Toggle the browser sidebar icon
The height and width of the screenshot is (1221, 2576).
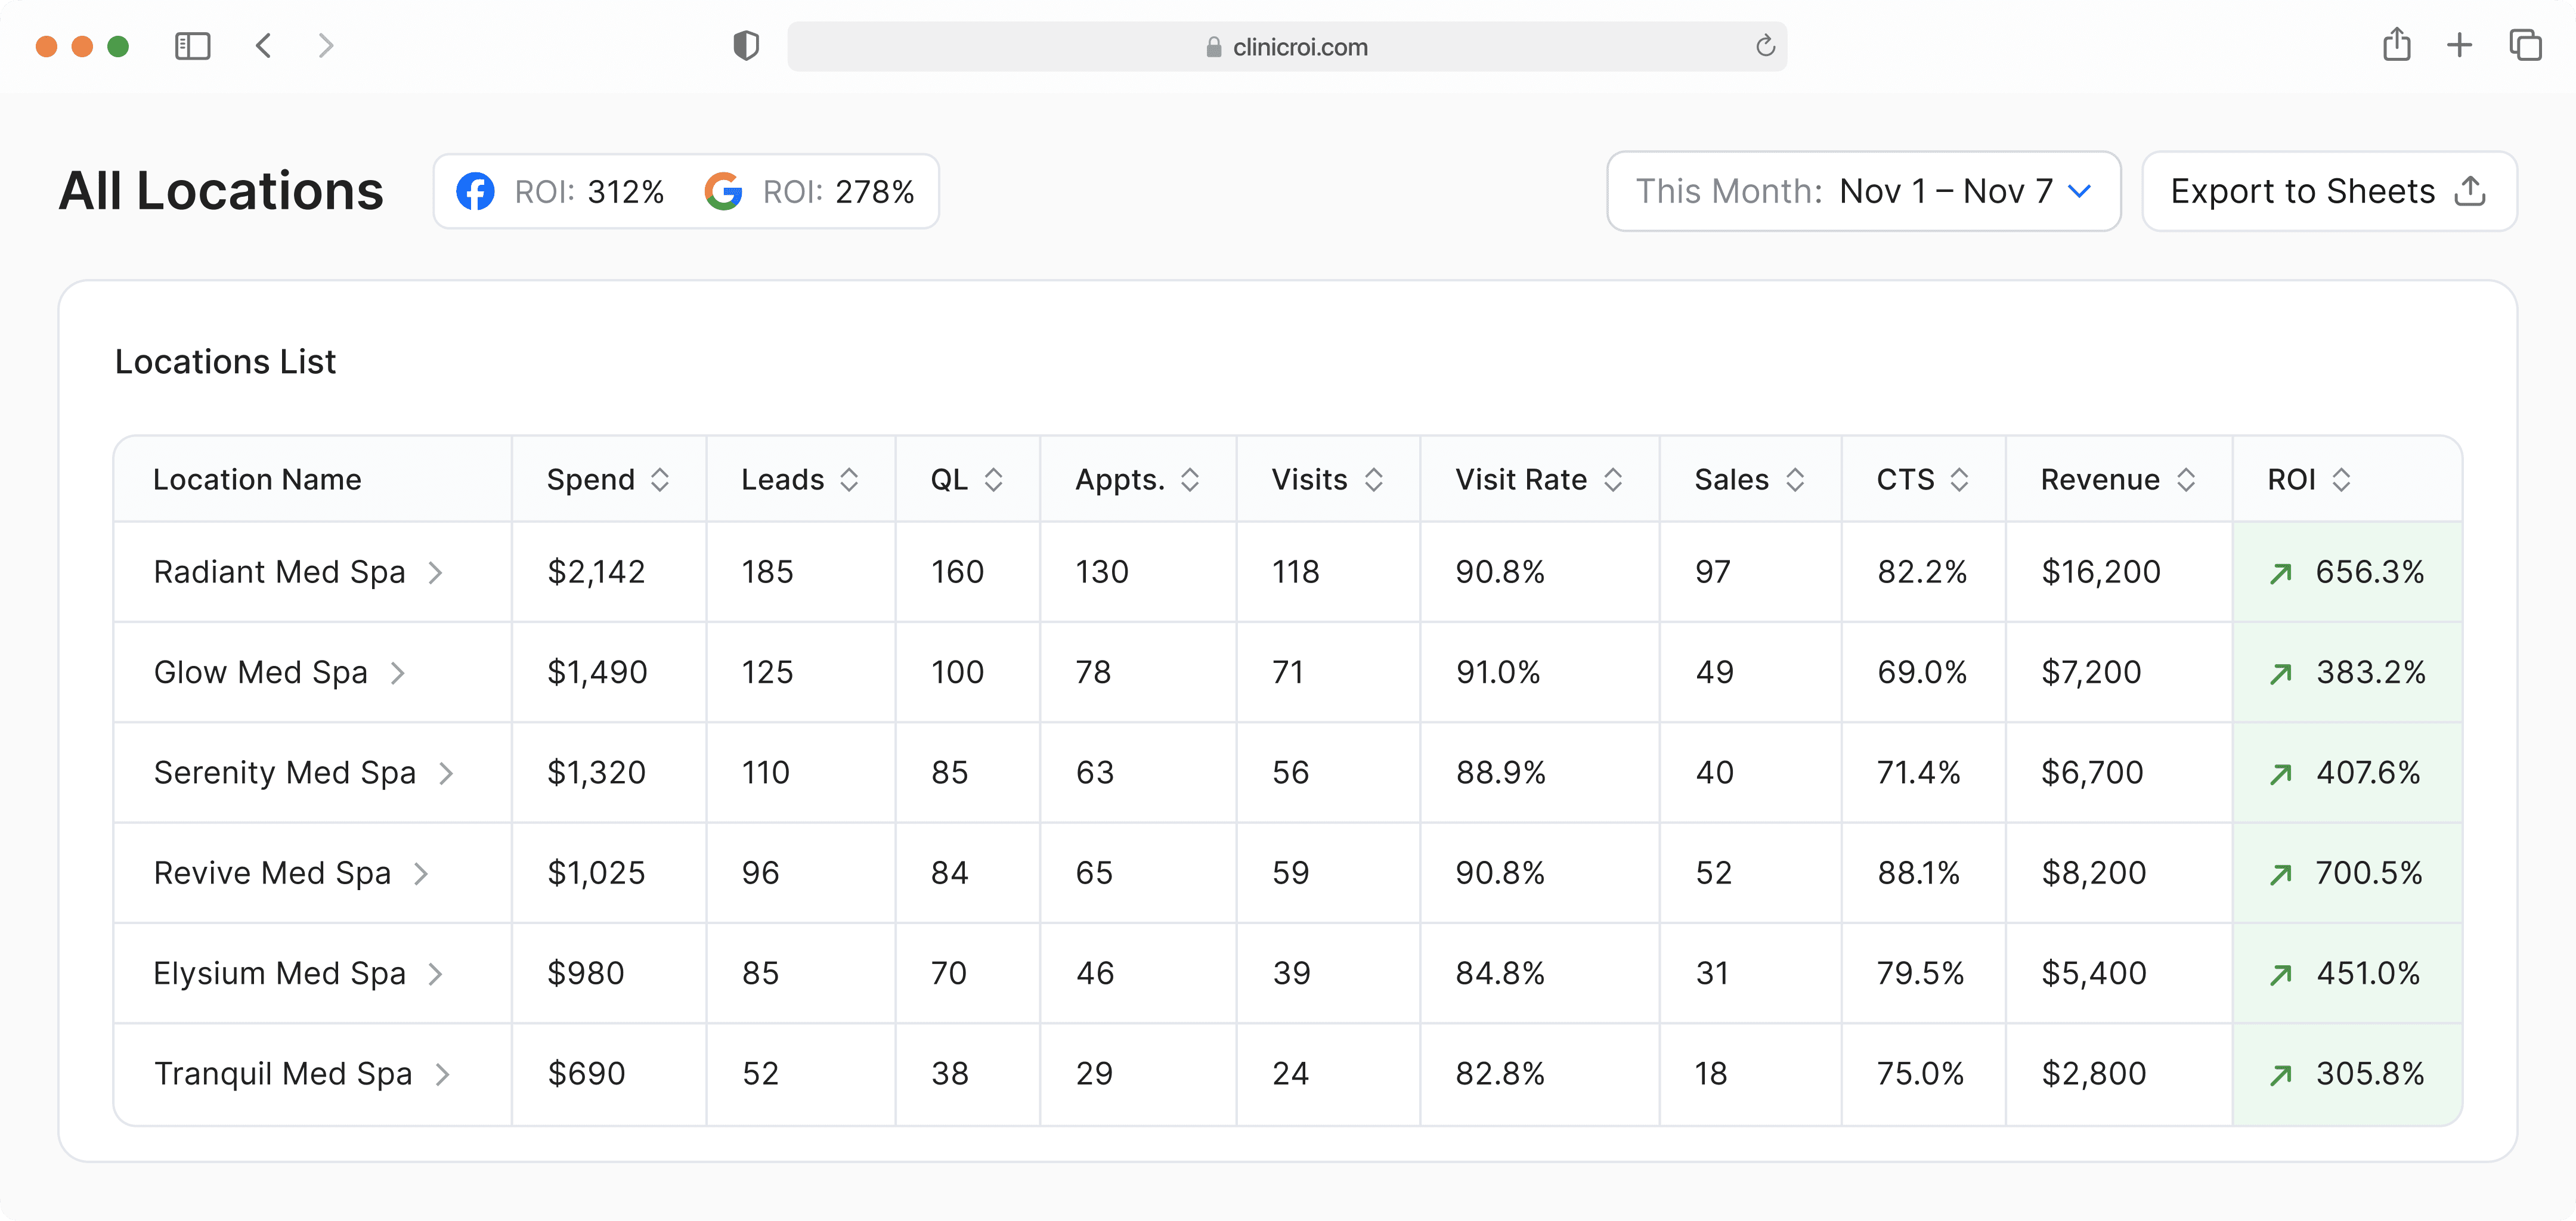pyautogui.click(x=192, y=46)
